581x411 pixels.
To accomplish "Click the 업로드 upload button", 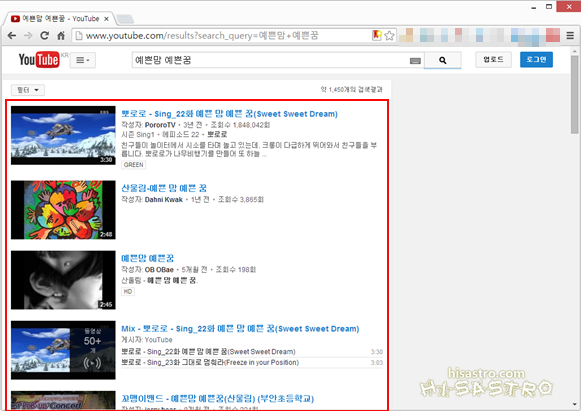I will [493, 59].
